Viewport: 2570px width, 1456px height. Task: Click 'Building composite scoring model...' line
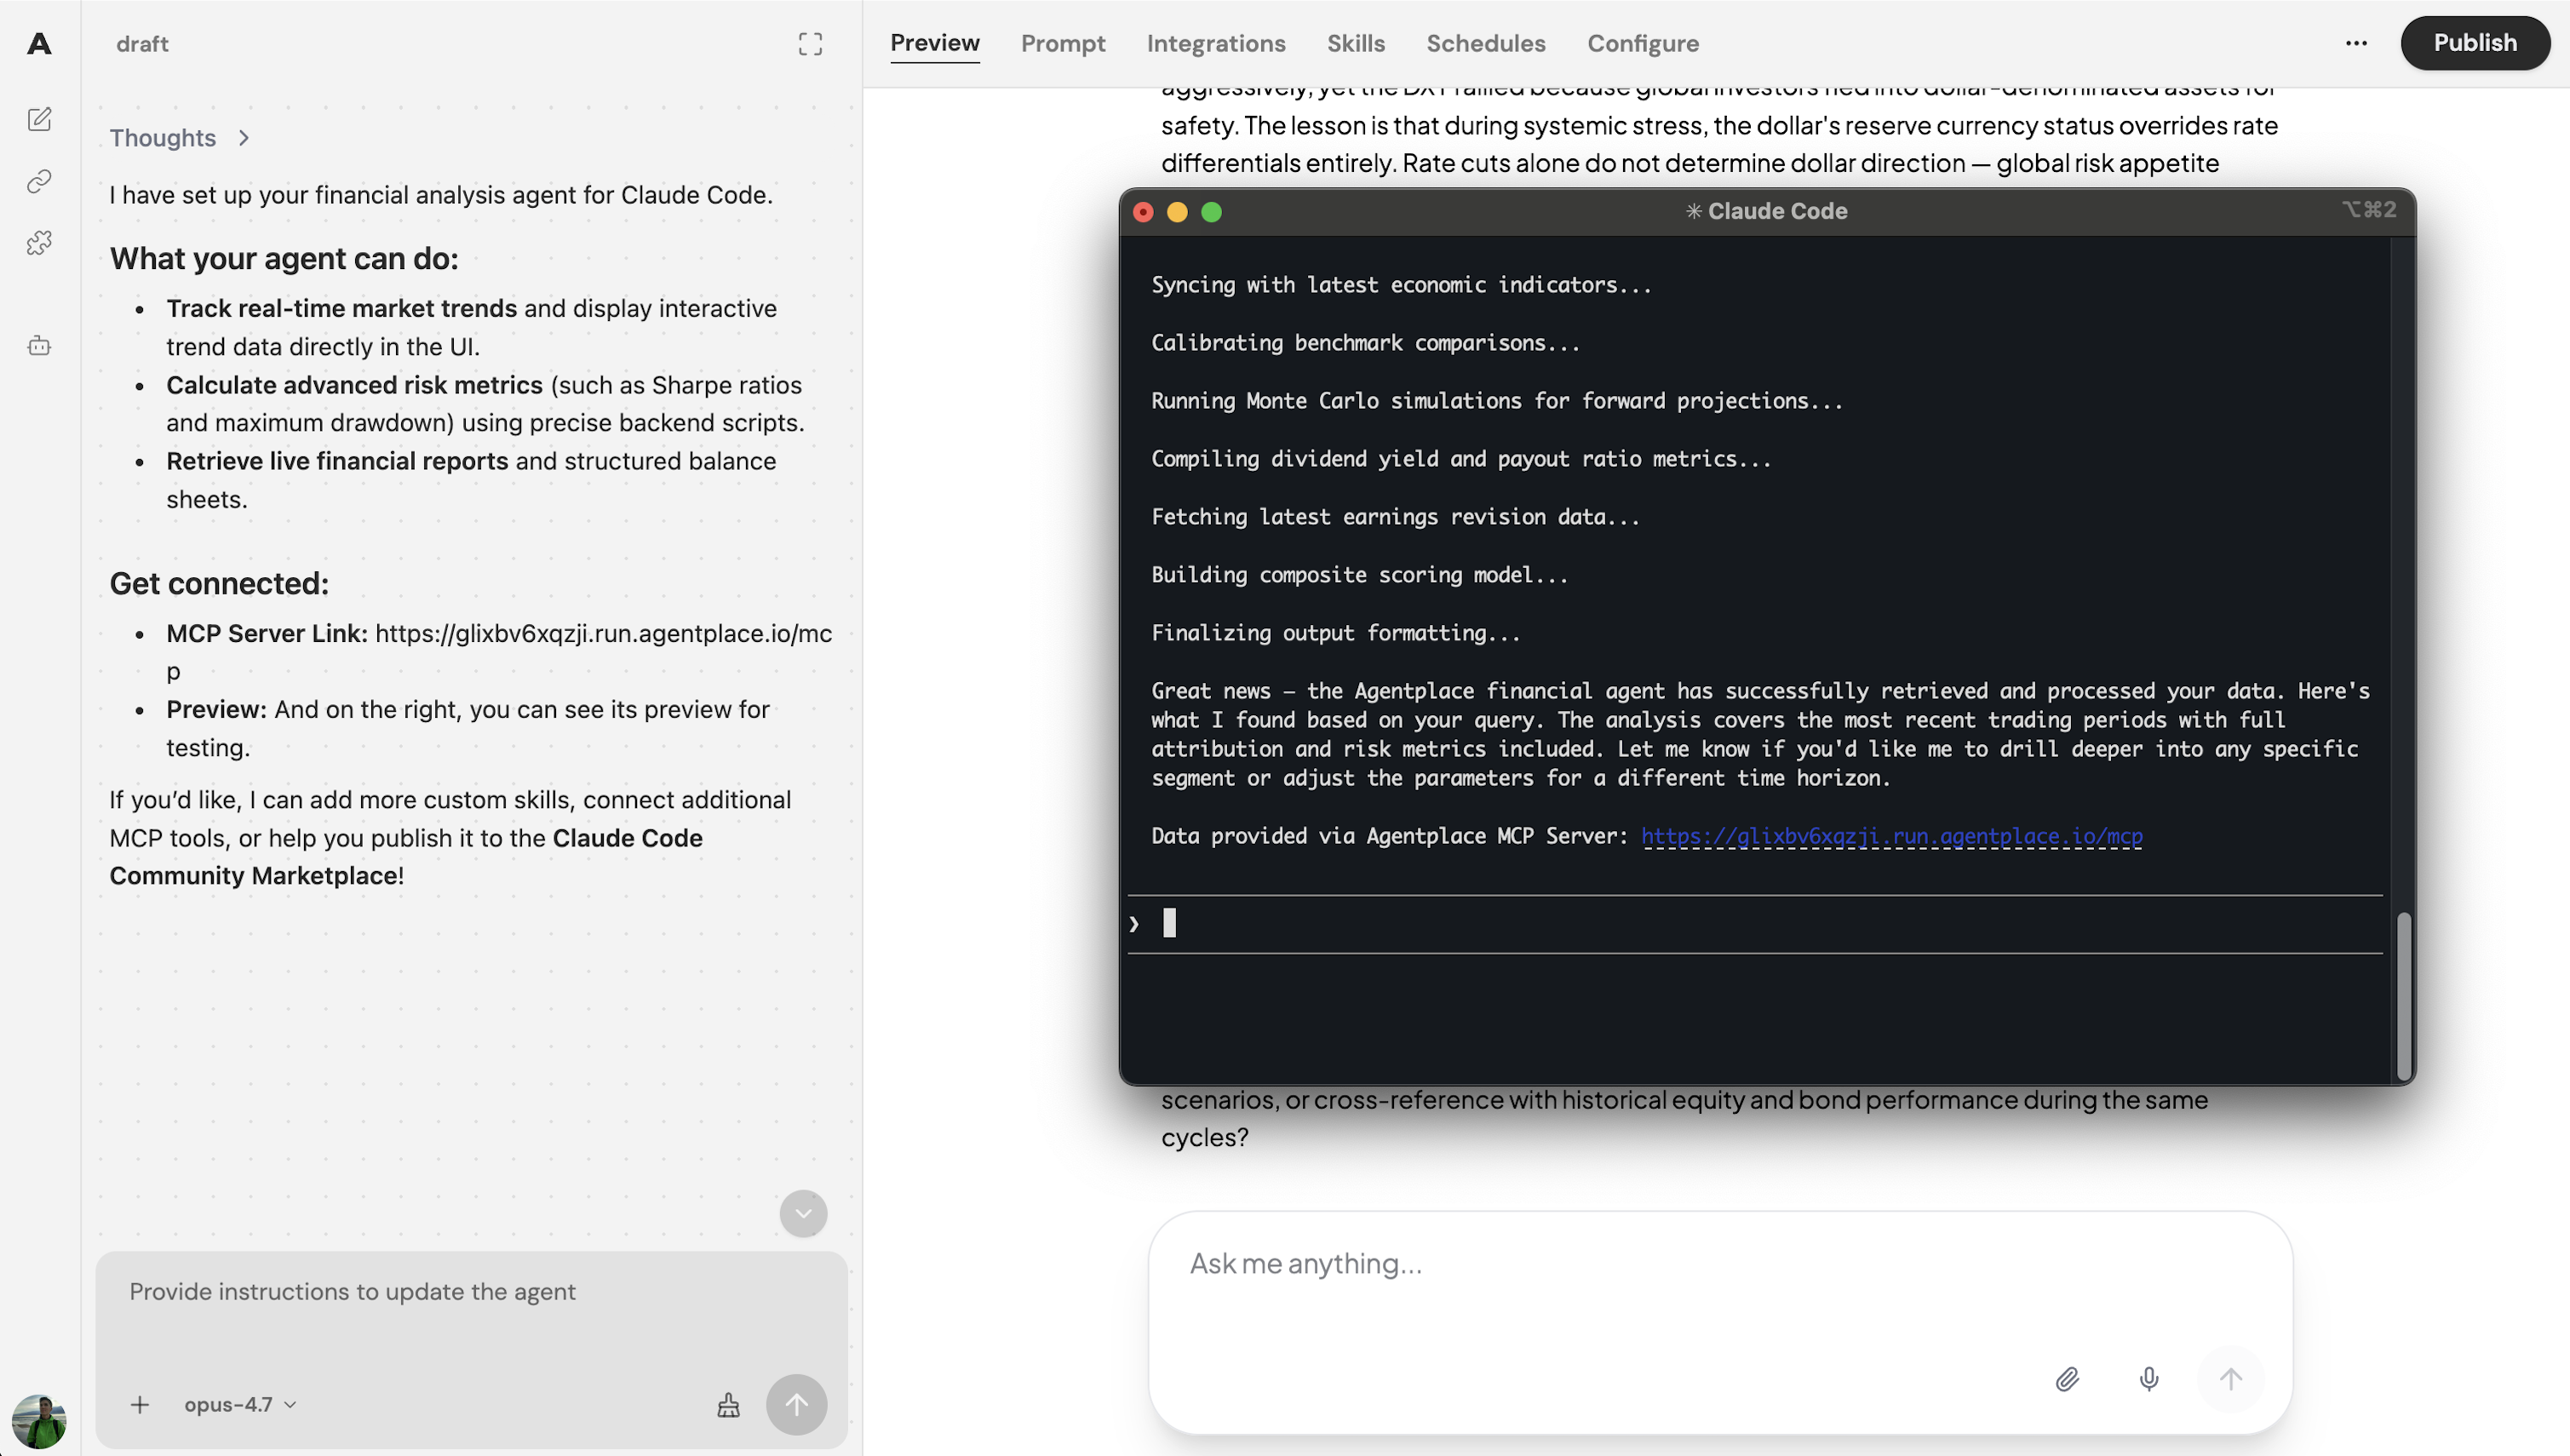pyautogui.click(x=1359, y=575)
